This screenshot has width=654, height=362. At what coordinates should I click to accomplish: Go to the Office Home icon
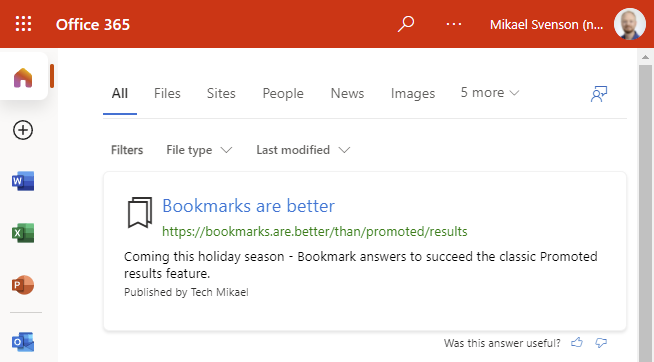23,78
